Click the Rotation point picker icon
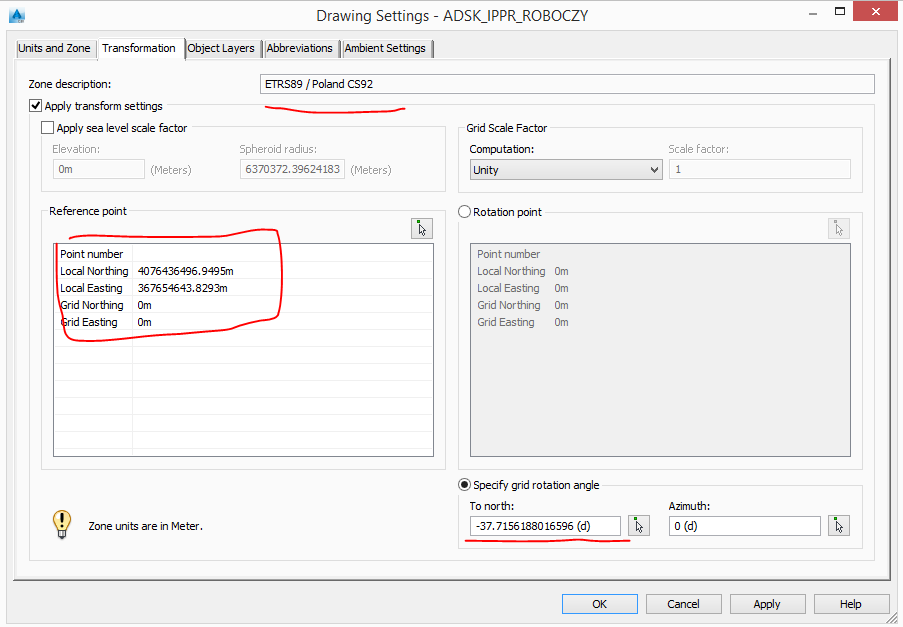This screenshot has height=627, width=903. pos(838,228)
